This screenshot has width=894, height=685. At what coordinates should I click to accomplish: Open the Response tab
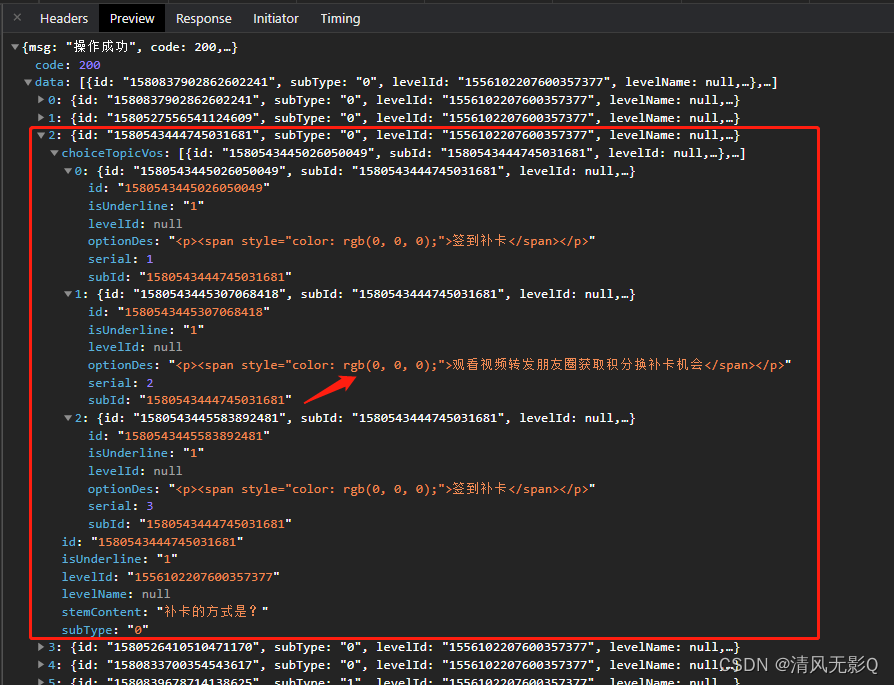[x=204, y=19]
